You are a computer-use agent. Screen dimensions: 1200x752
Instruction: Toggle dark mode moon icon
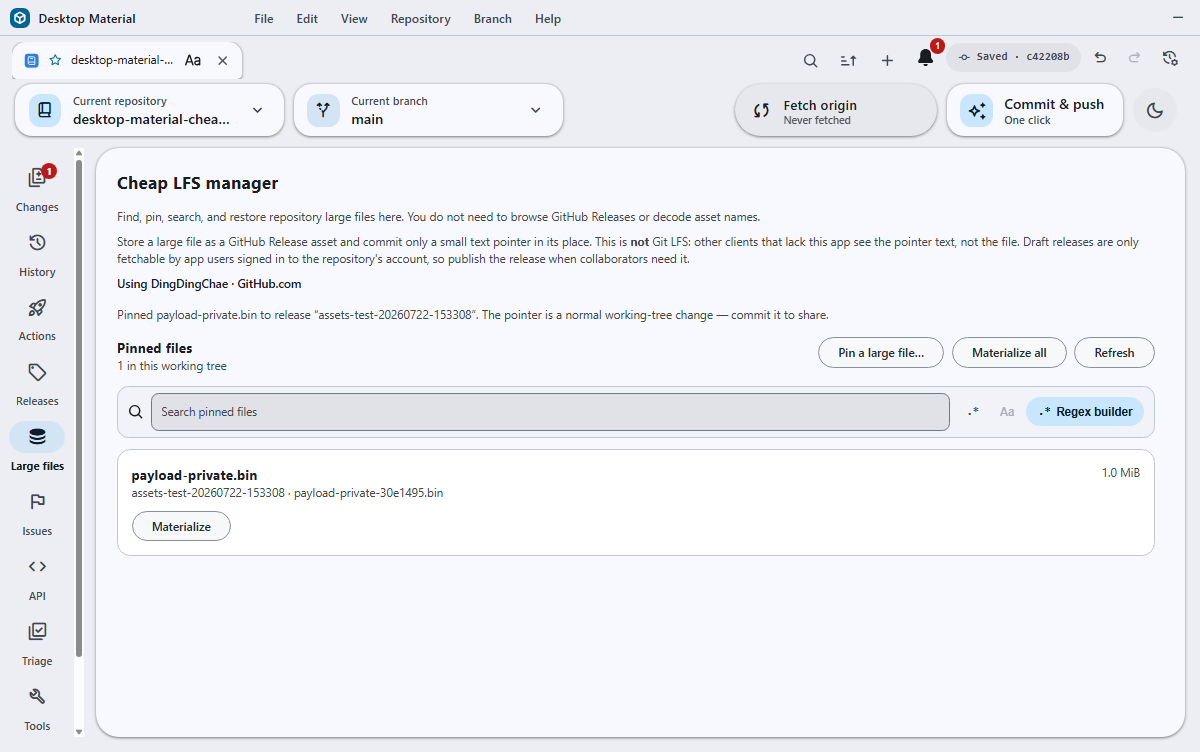pos(1155,110)
